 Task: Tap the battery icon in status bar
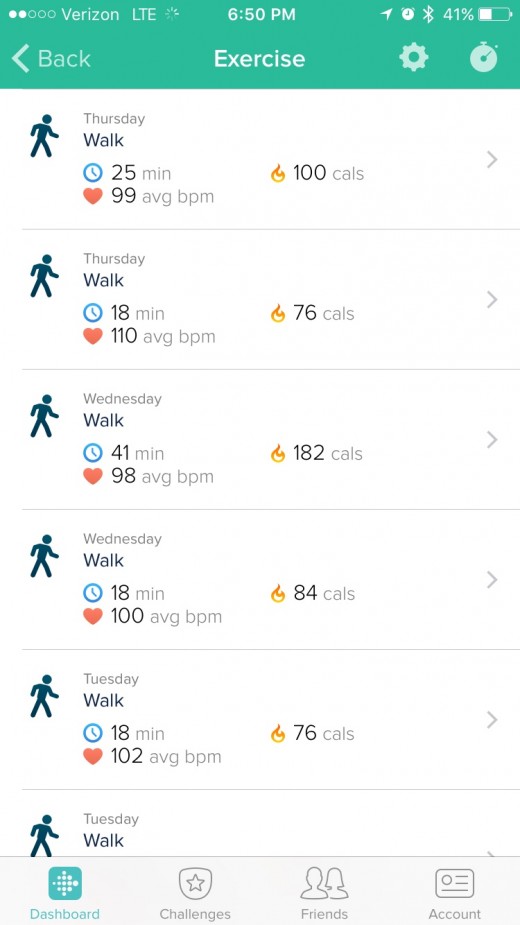(x=495, y=14)
